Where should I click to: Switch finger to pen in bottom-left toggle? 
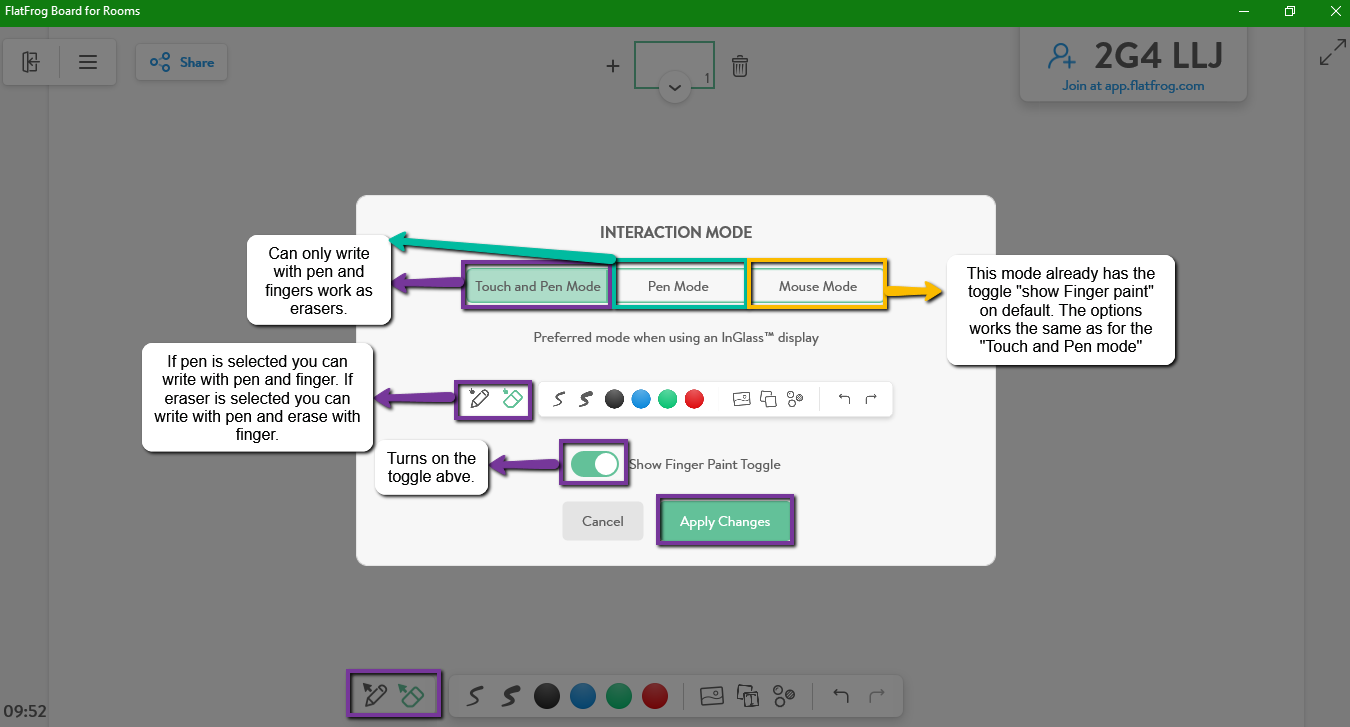(375, 695)
